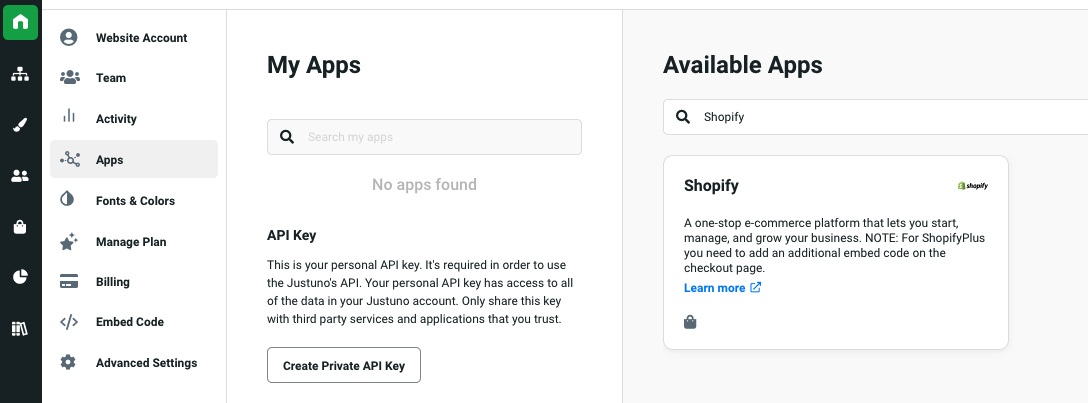Click the library books icon in rail
This screenshot has width=1088, height=403.
coord(20,328)
